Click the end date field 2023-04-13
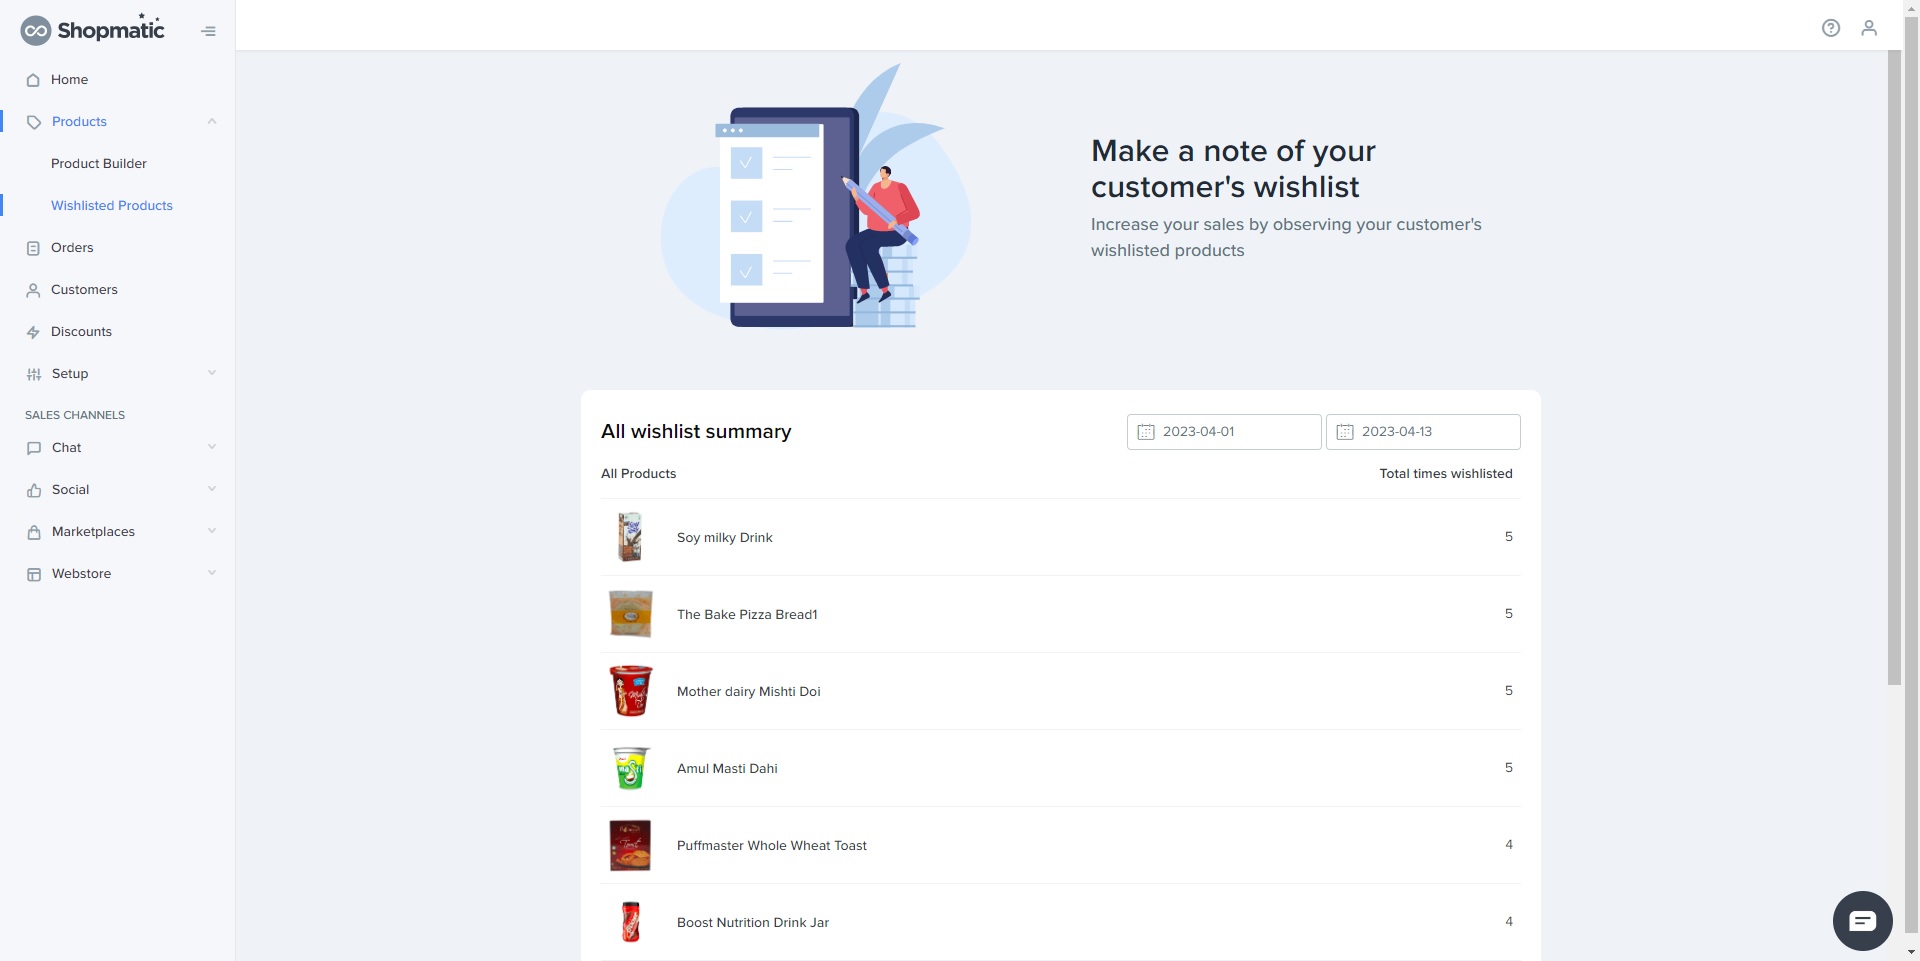 [x=1423, y=432]
